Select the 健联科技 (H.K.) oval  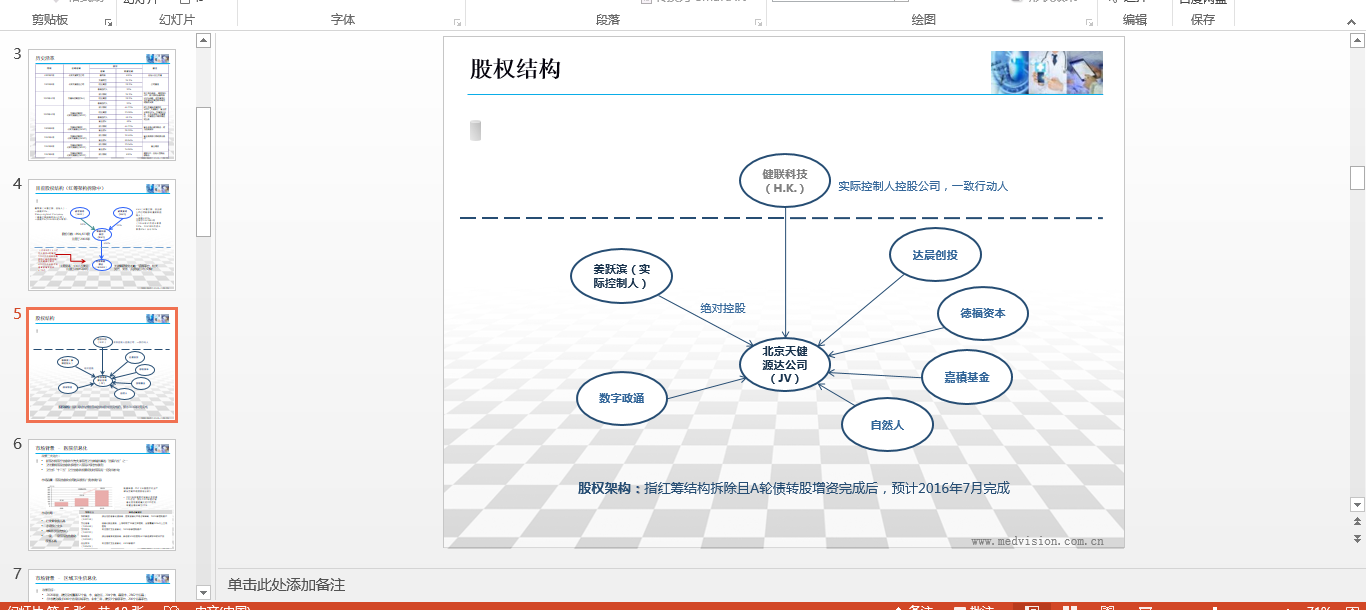tap(785, 181)
